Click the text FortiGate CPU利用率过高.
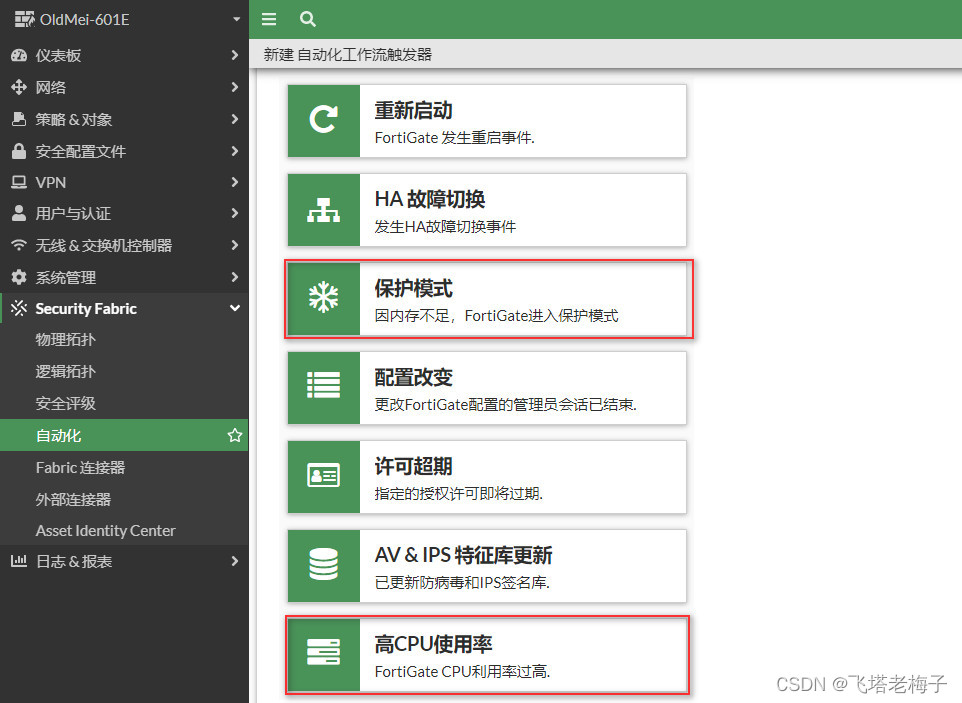The width and height of the screenshot is (962, 703). (x=463, y=672)
